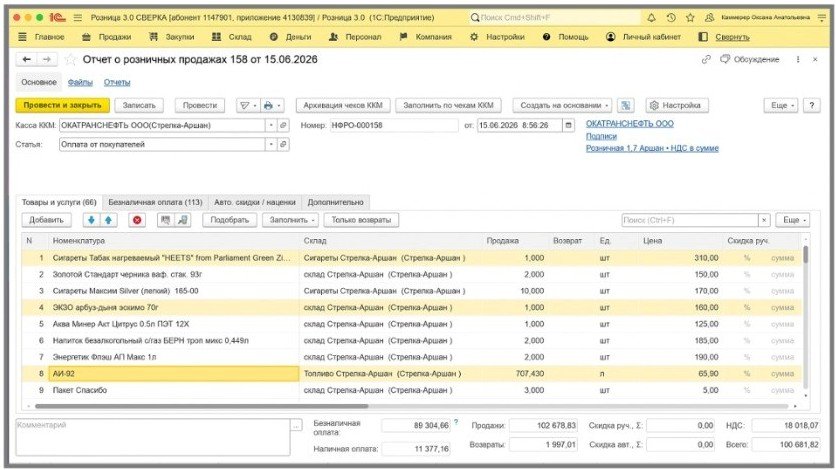
Task: Open the Персонал menu
Action: pyautogui.click(x=355, y=37)
